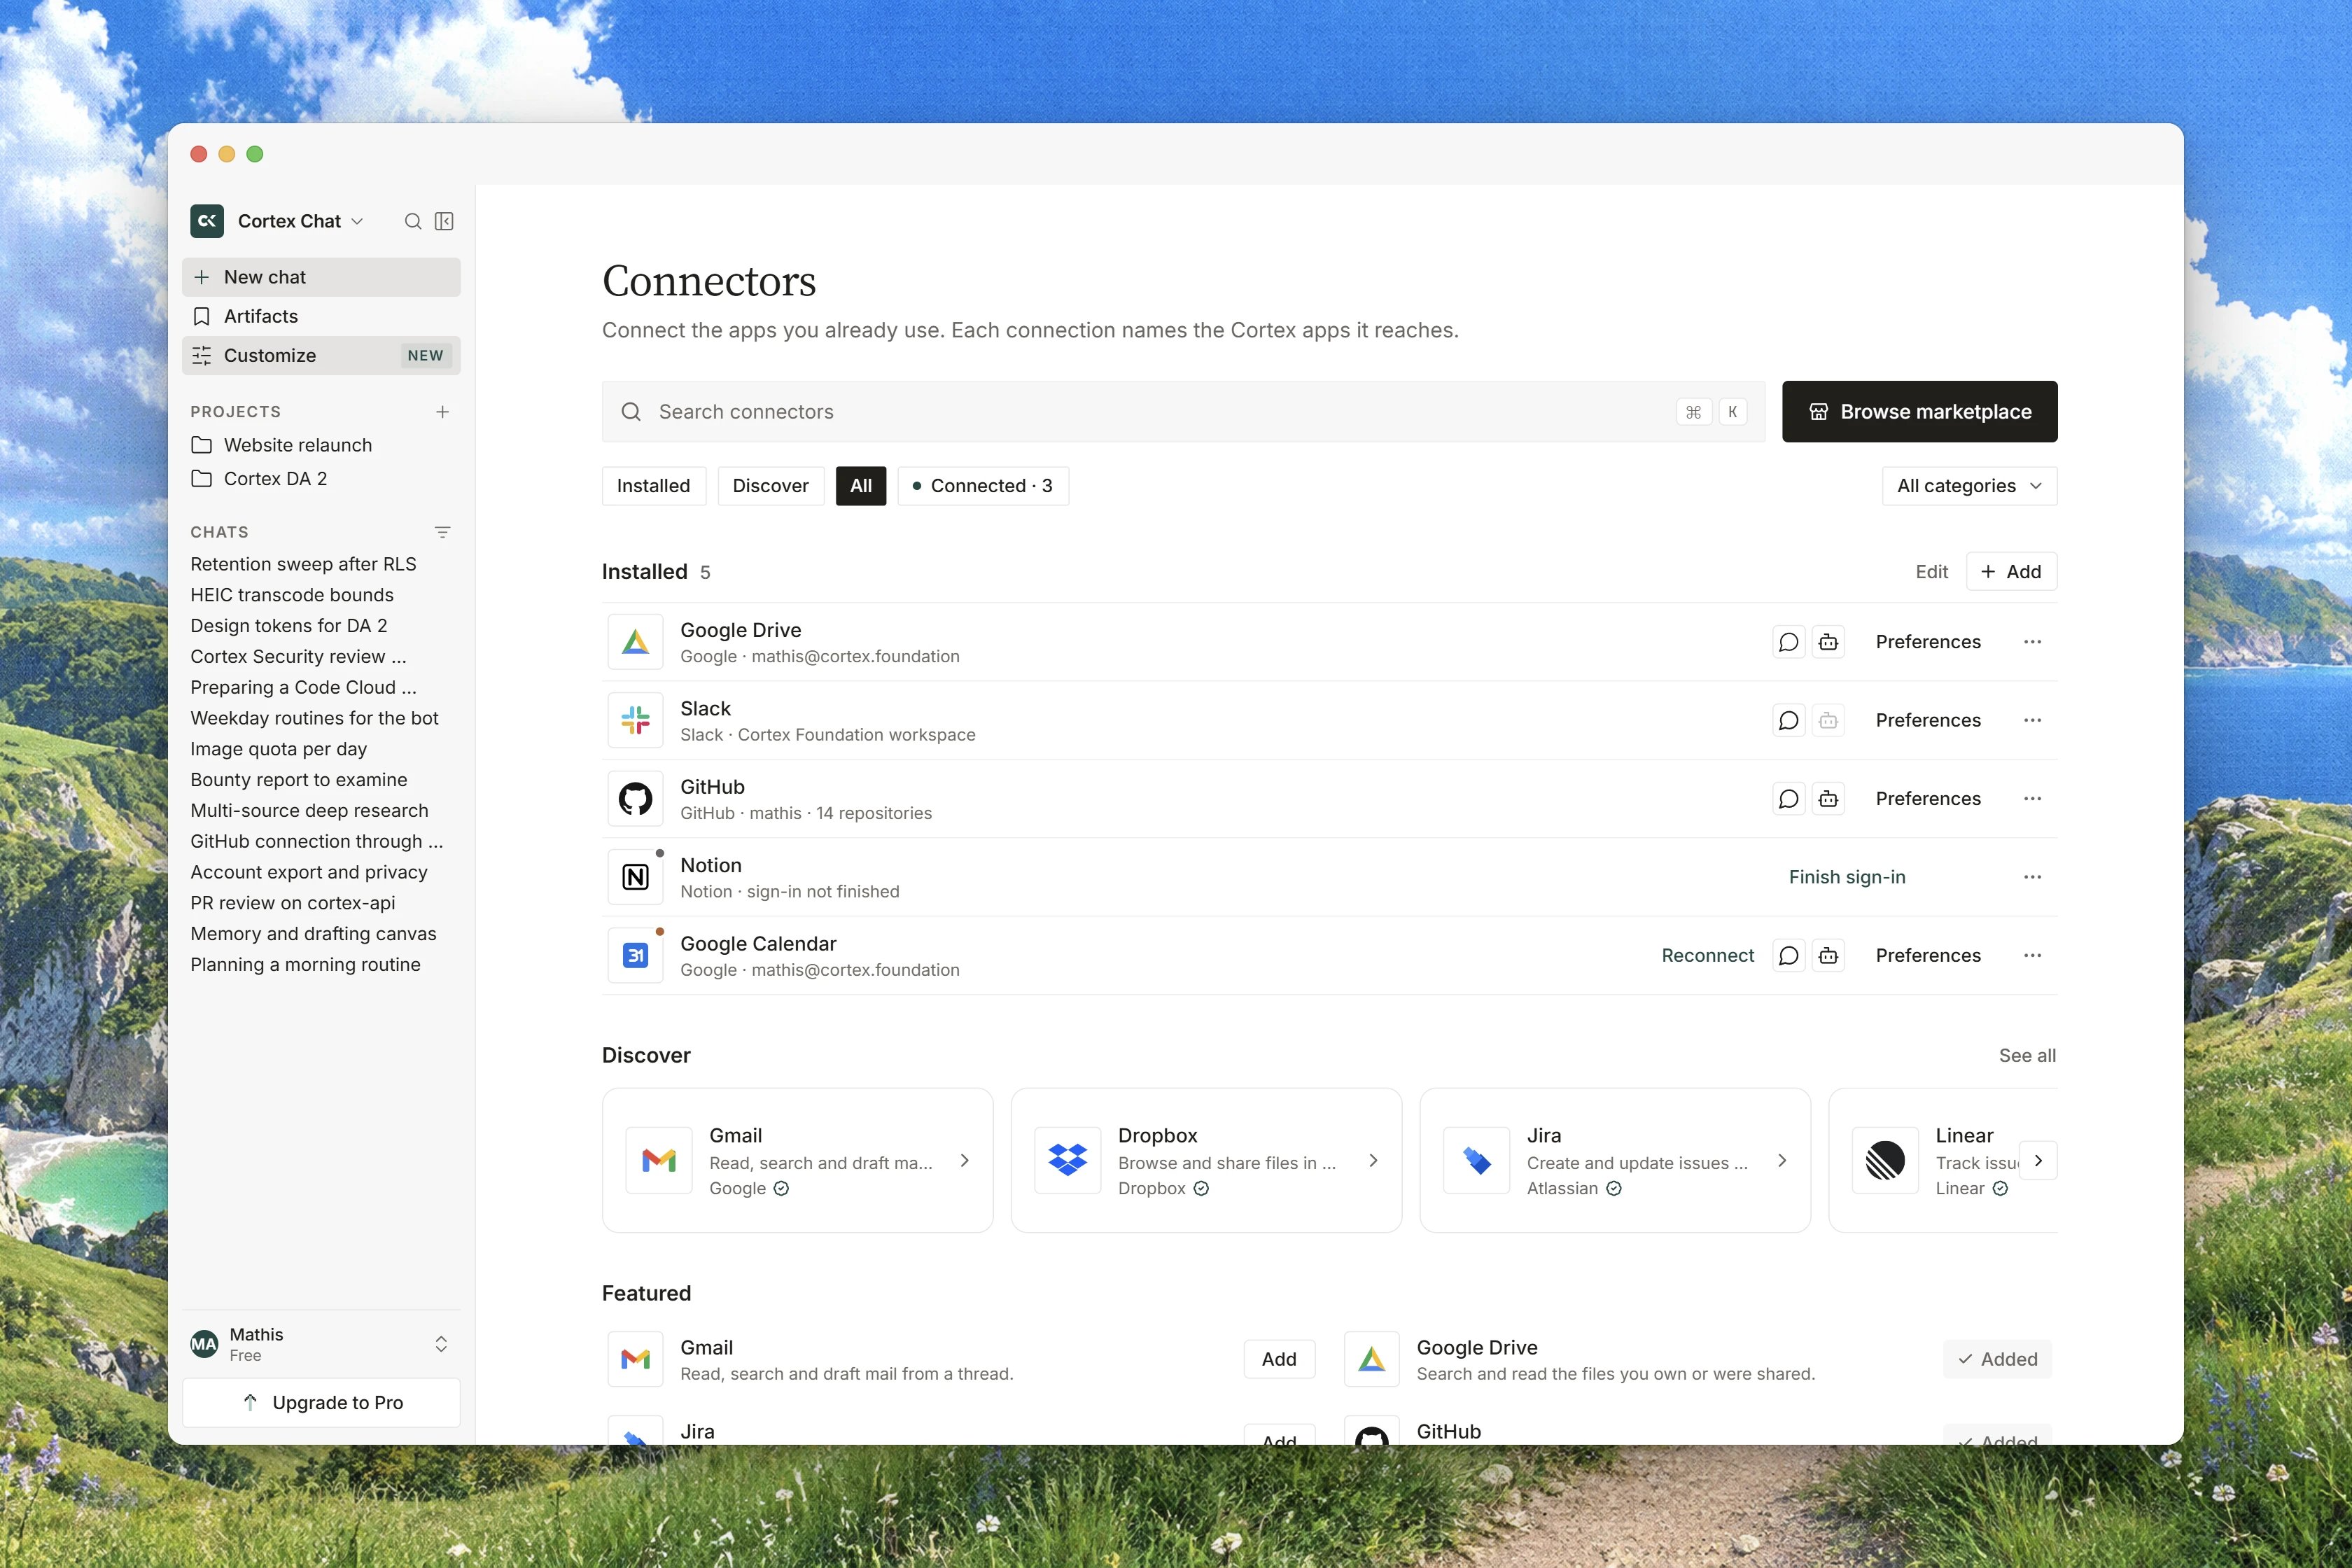Open search via the sidebar magnifier icon

click(x=412, y=221)
